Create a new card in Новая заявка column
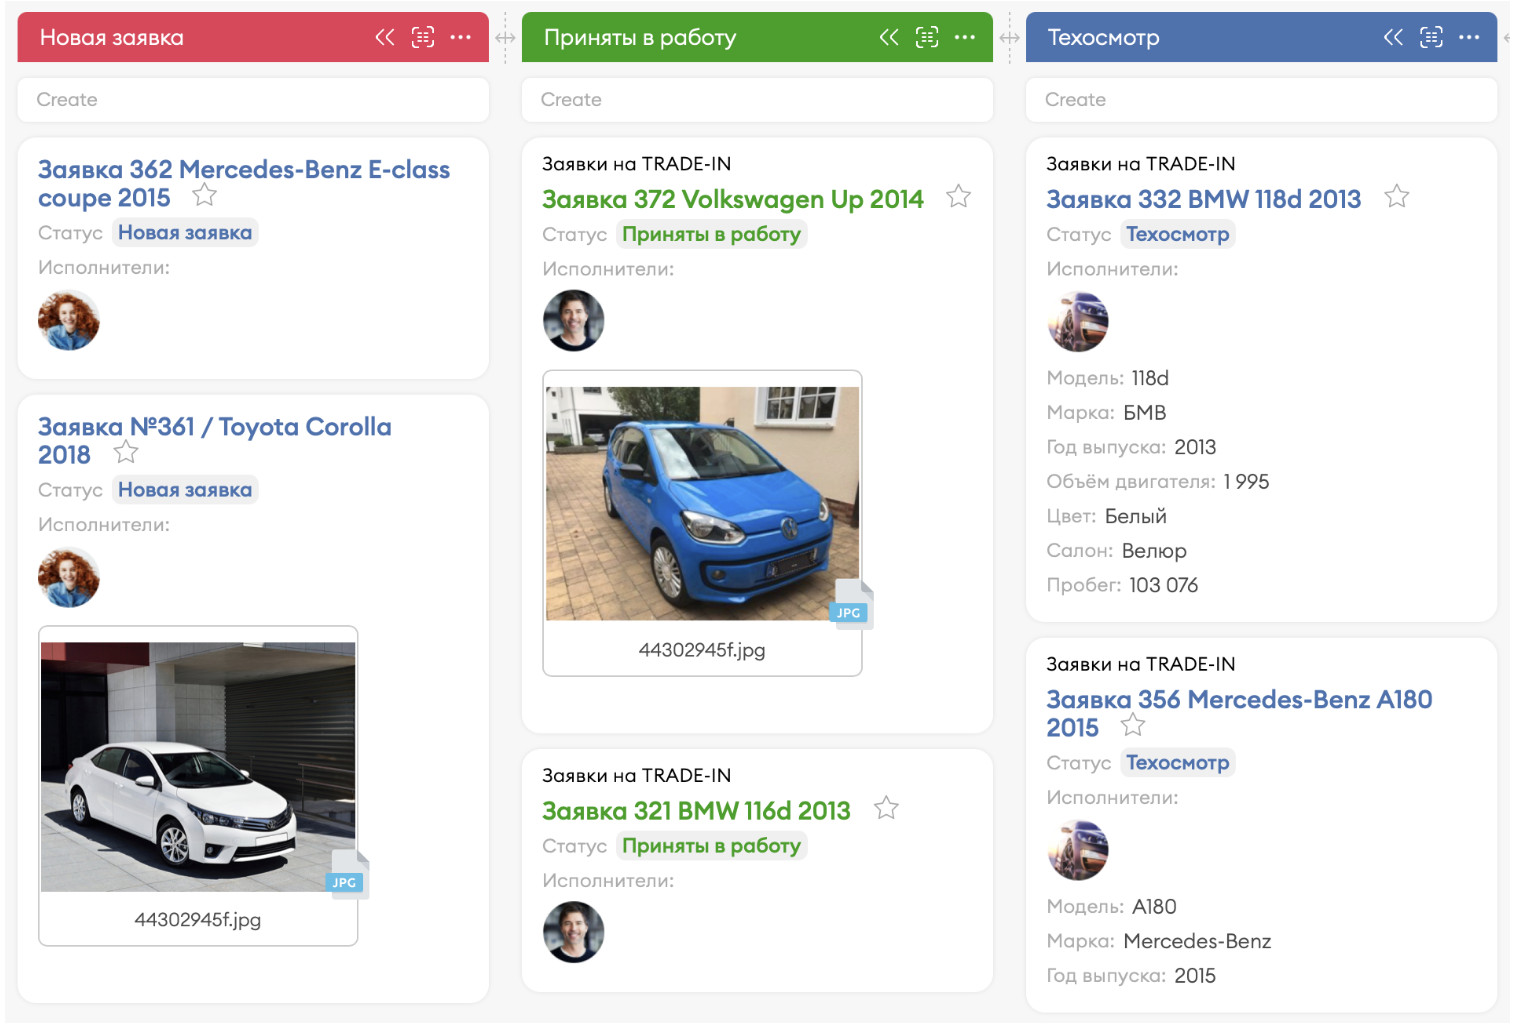This screenshot has height=1034, width=1514. [253, 100]
